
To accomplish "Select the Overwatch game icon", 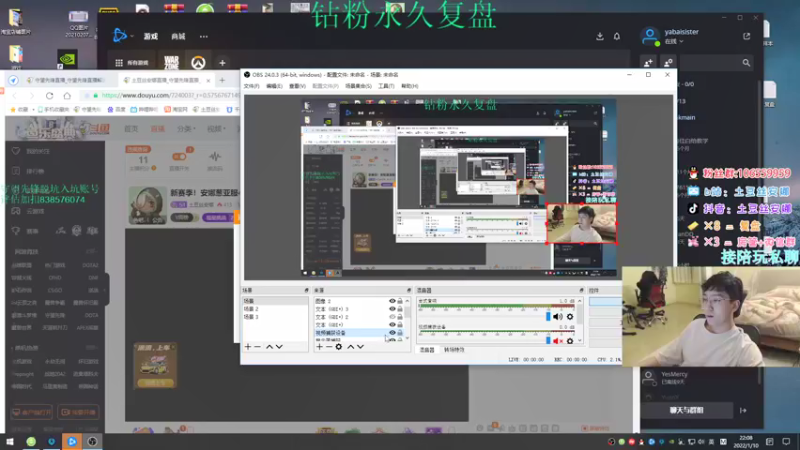I will click(x=198, y=63).
